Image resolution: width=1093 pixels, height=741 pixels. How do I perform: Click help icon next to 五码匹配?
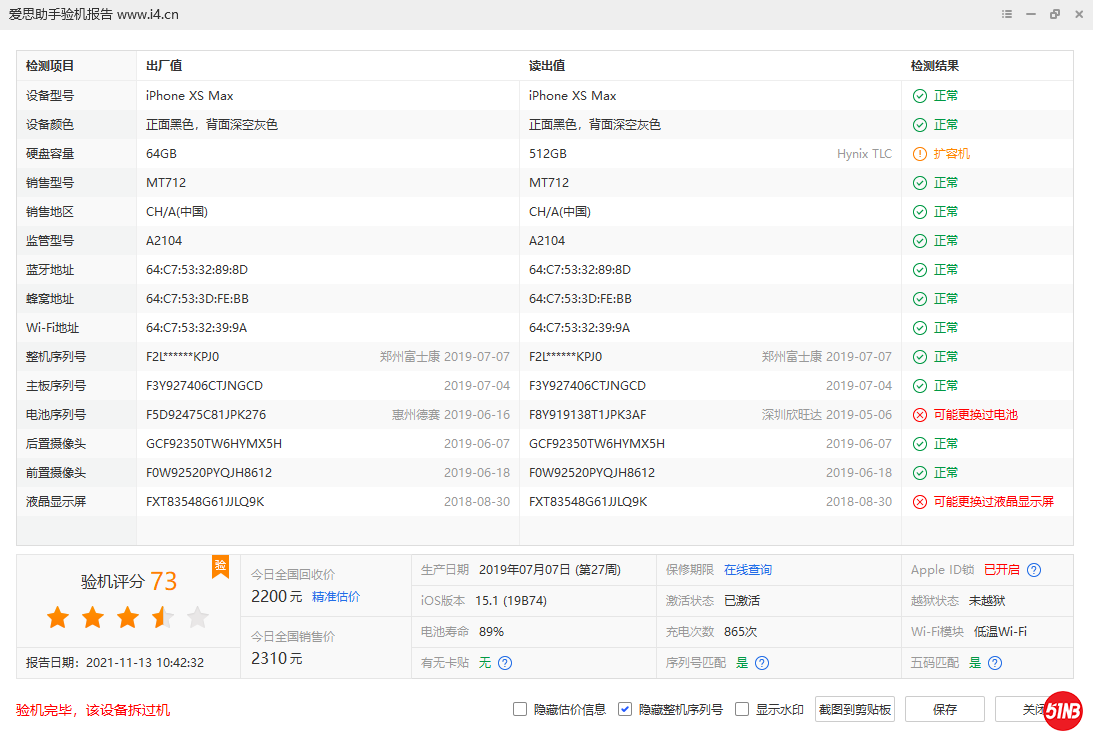point(994,663)
